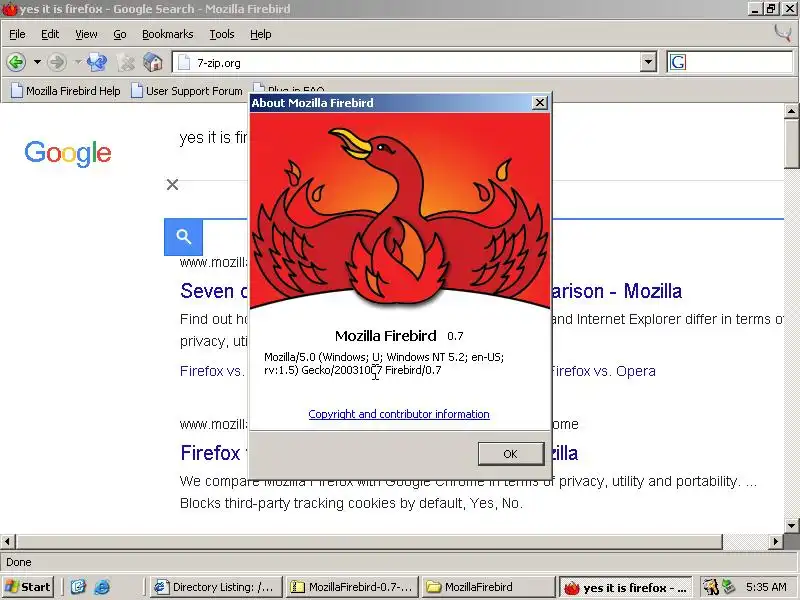Open the 'Firefox vs. Opera' sitelink
Viewport: 800px width, 600px height.
tap(604, 371)
